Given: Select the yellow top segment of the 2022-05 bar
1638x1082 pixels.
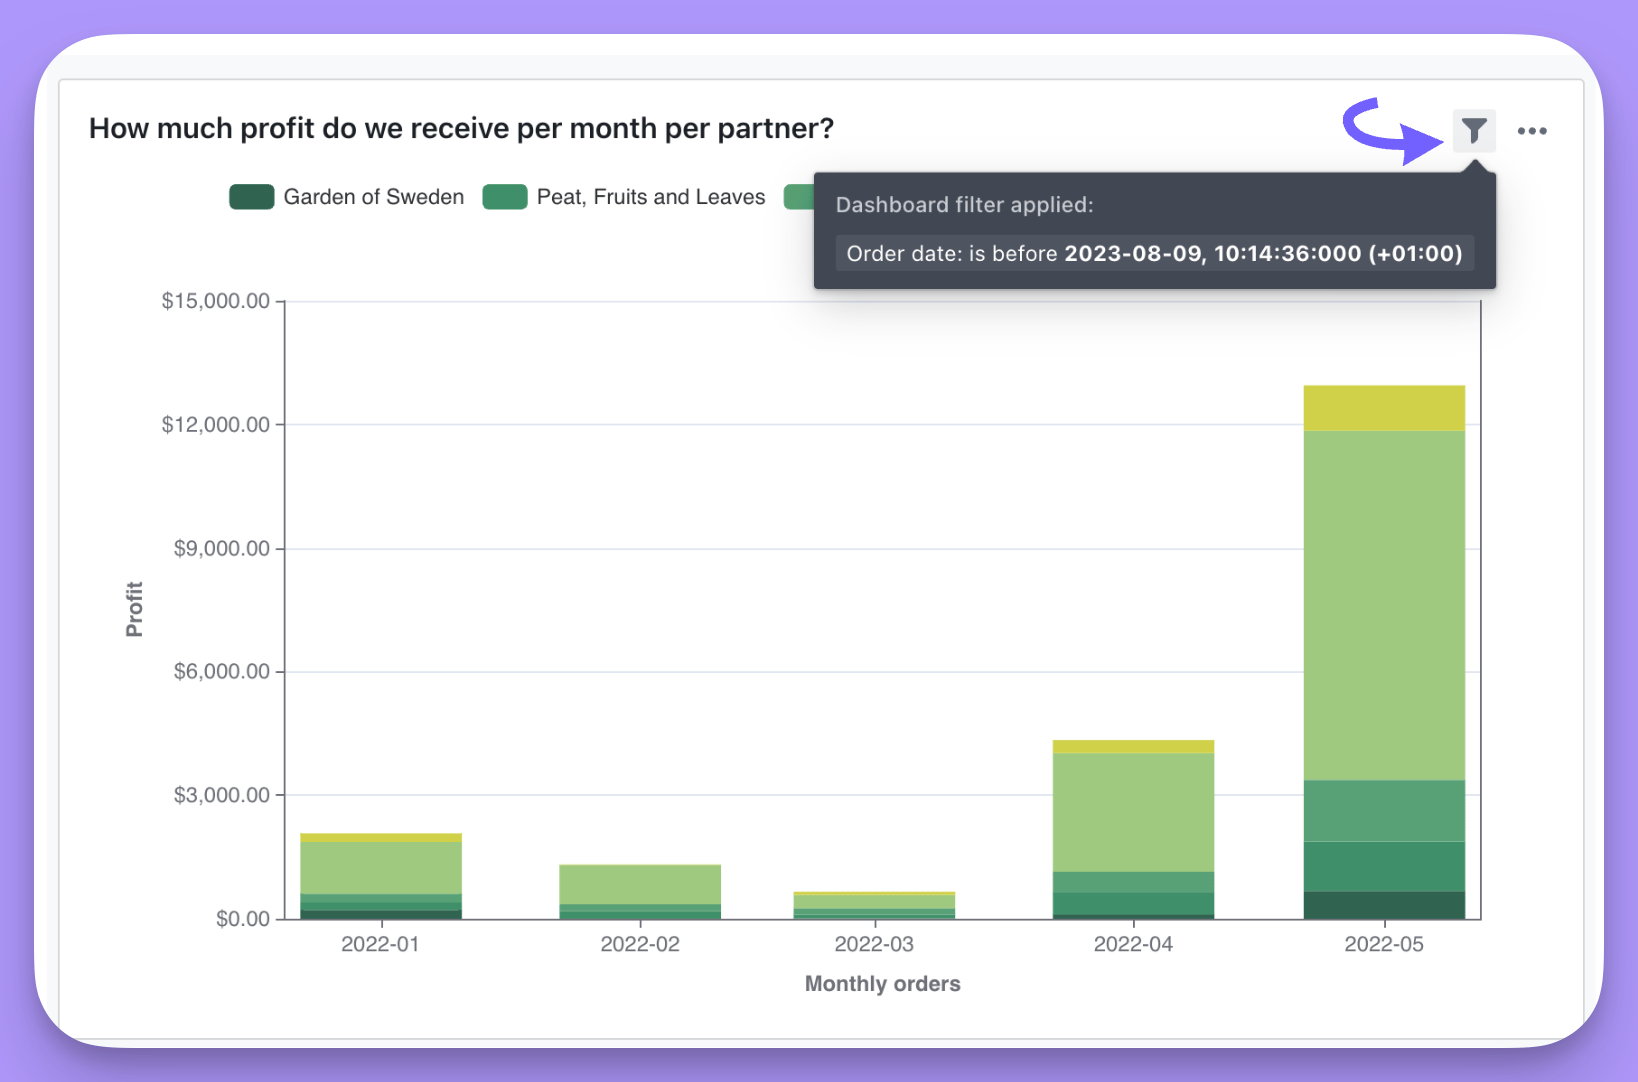Looking at the screenshot, I should (x=1384, y=408).
